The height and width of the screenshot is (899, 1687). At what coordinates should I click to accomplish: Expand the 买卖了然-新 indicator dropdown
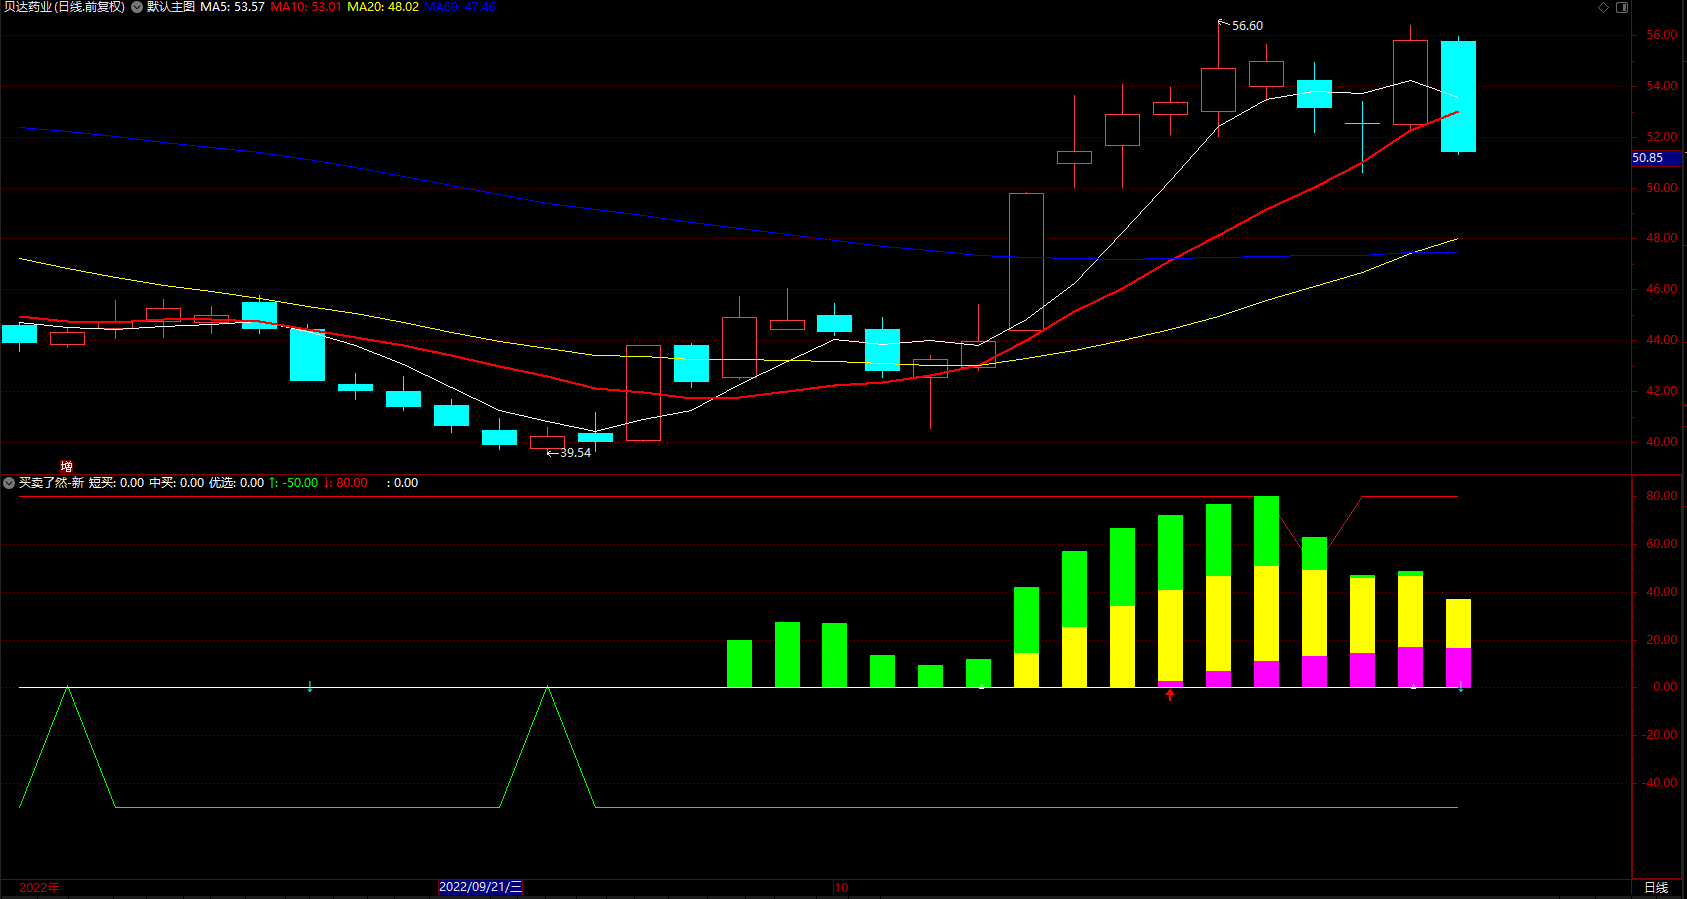(9, 483)
